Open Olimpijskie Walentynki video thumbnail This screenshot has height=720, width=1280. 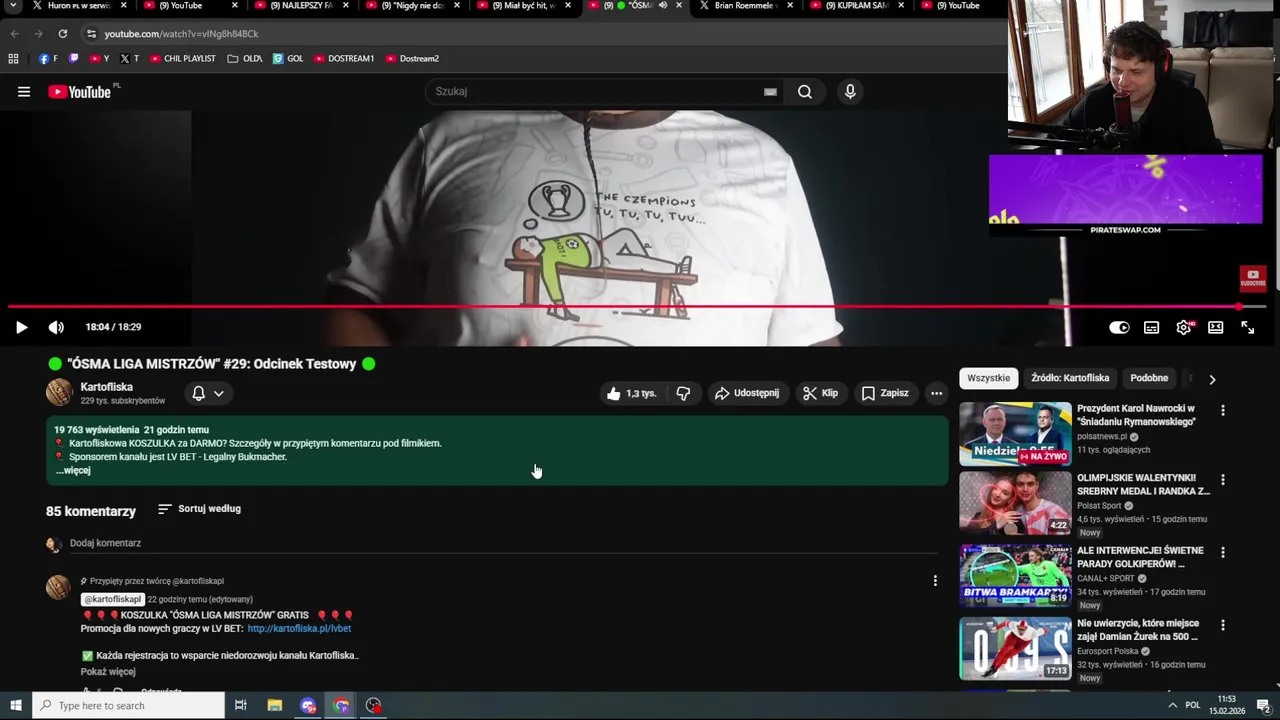(1015, 503)
